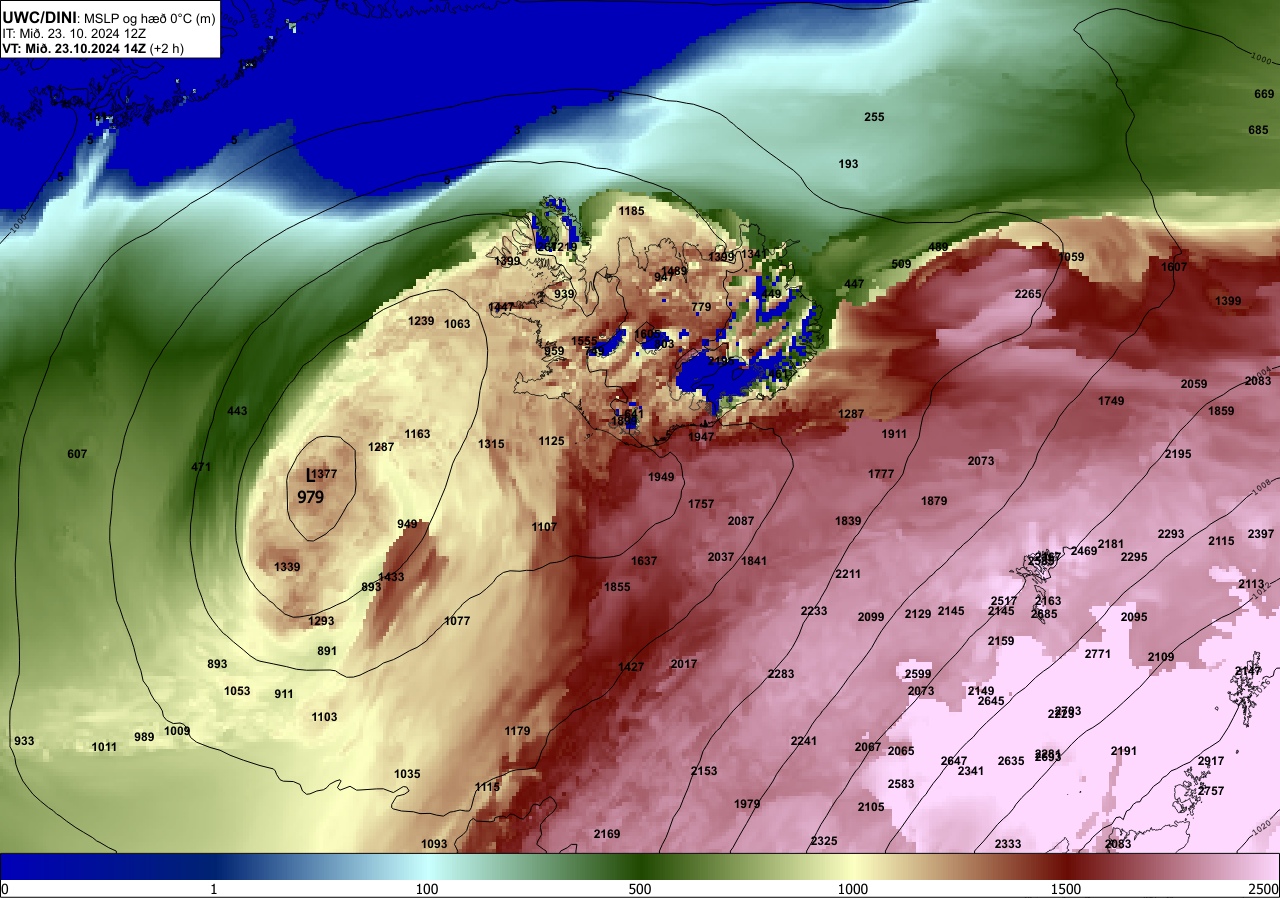Click the value 2169 on the map
1280x898 pixels.
click(x=607, y=834)
